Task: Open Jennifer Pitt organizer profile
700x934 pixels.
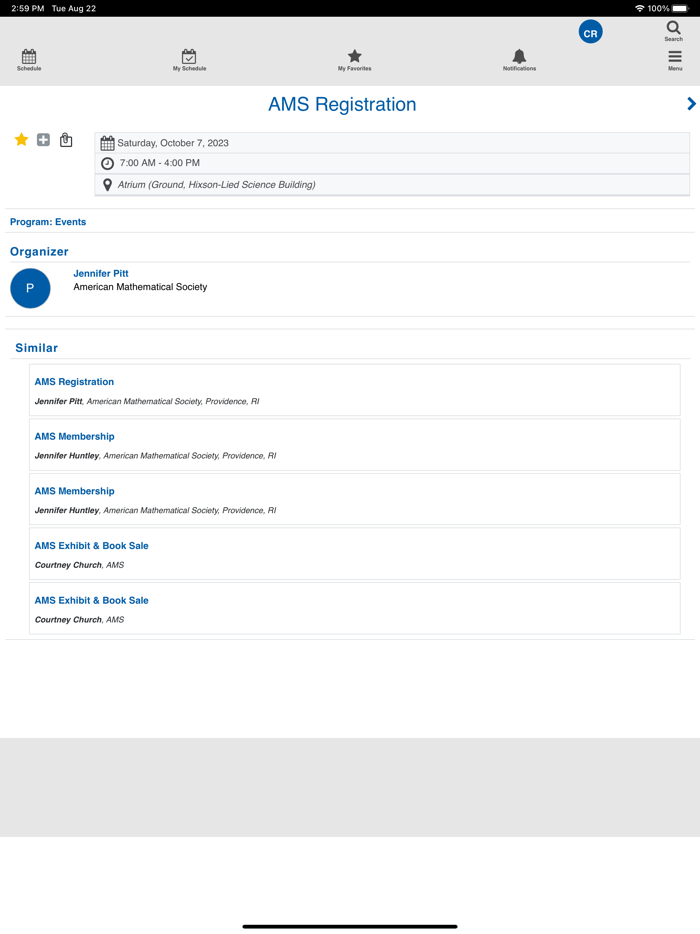Action: 101,273
